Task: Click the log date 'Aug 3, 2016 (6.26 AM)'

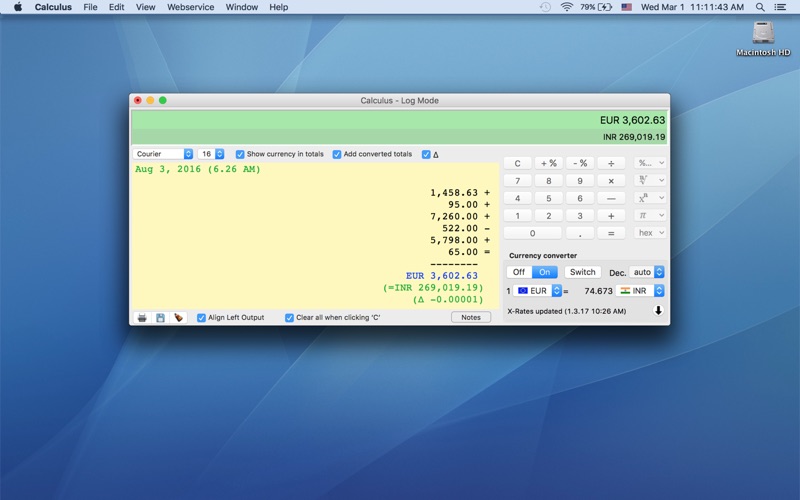Action: coord(197,169)
